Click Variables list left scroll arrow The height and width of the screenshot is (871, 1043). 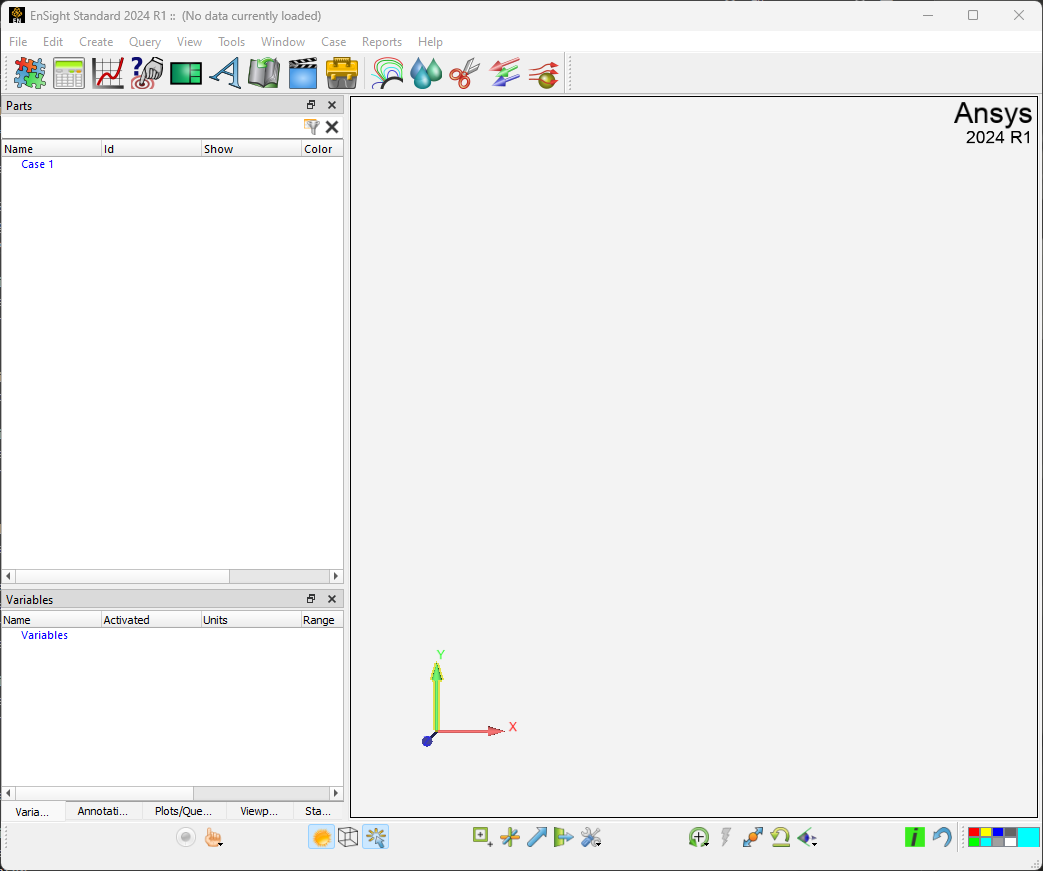click(x=9, y=793)
